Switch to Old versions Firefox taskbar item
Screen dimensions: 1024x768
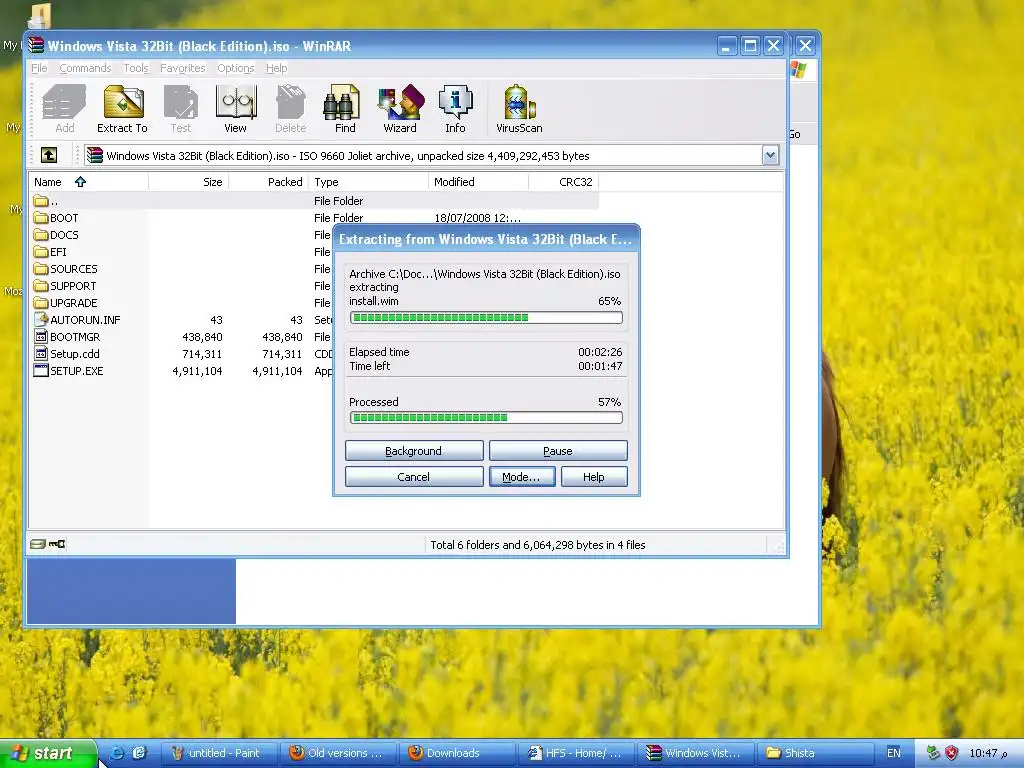pos(336,753)
